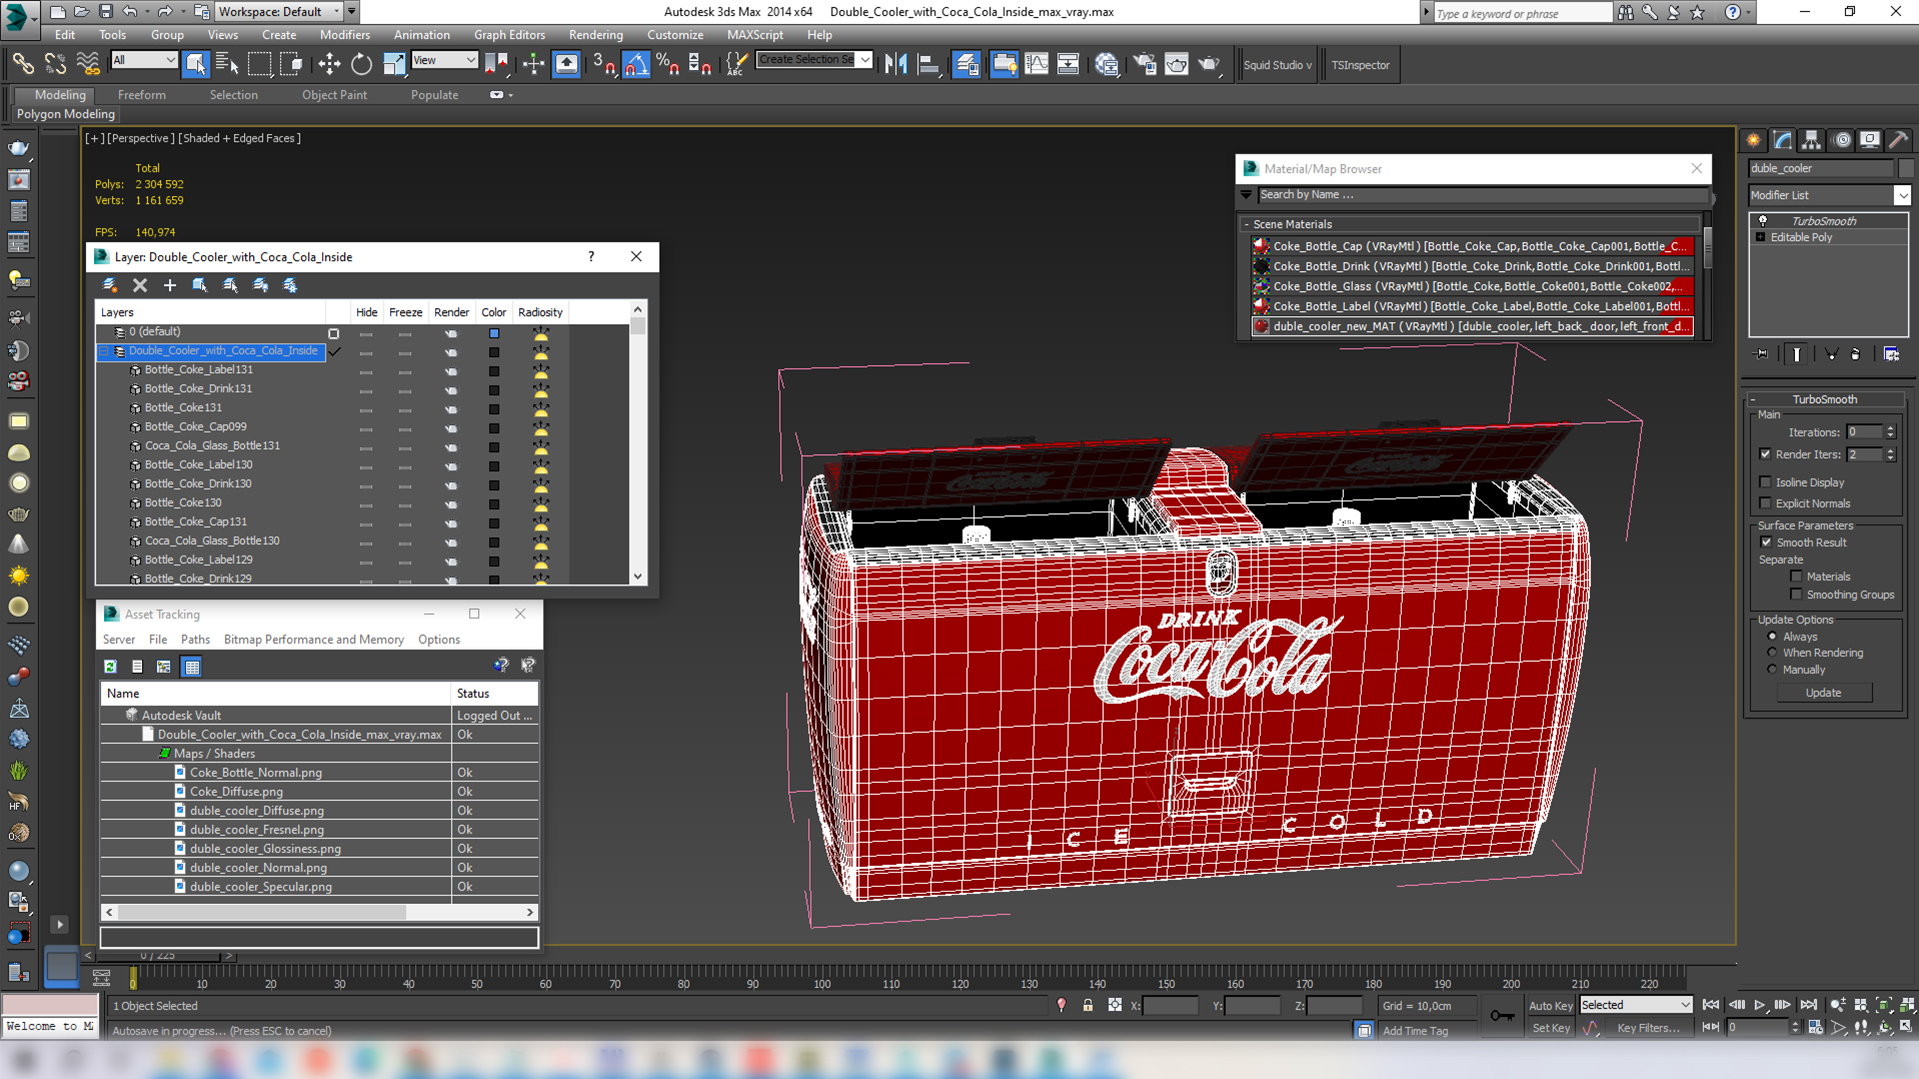Toggle Percent Snap in toolbar
This screenshot has height=1079, width=1919.
coord(668,64)
